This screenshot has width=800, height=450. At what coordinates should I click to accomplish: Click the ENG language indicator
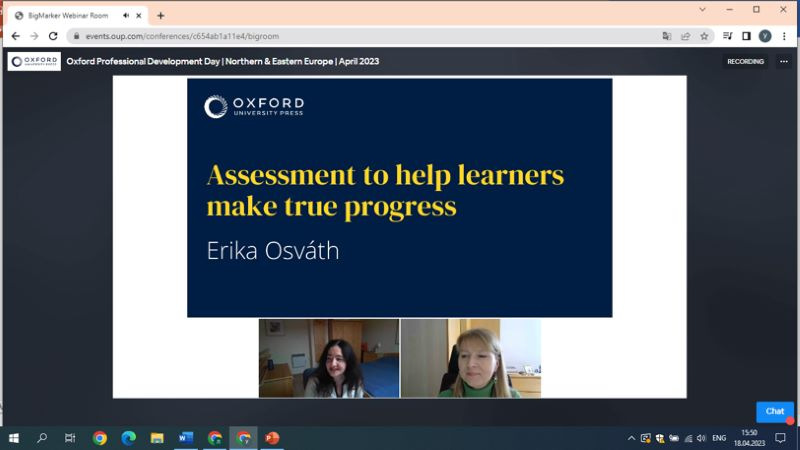point(719,438)
